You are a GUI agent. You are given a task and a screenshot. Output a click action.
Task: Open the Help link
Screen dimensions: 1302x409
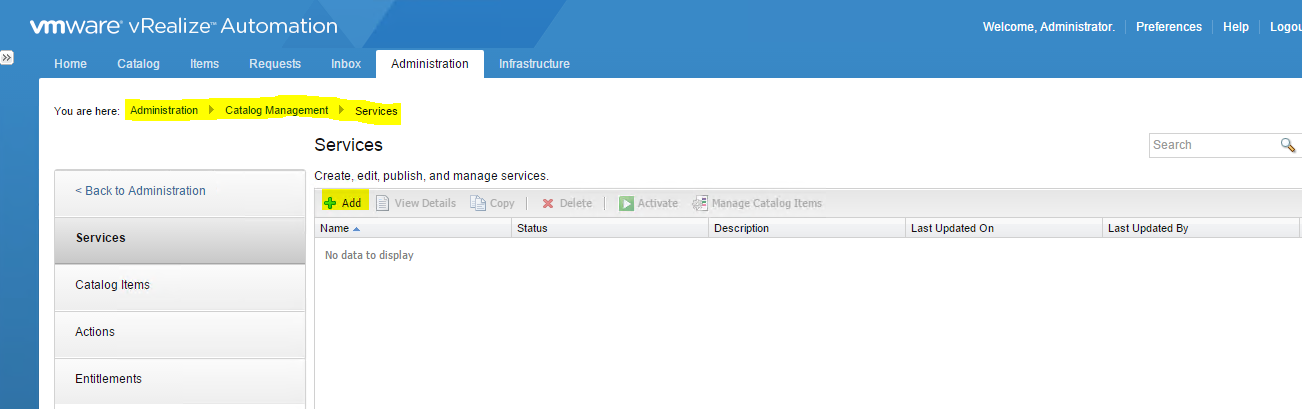[1236, 27]
